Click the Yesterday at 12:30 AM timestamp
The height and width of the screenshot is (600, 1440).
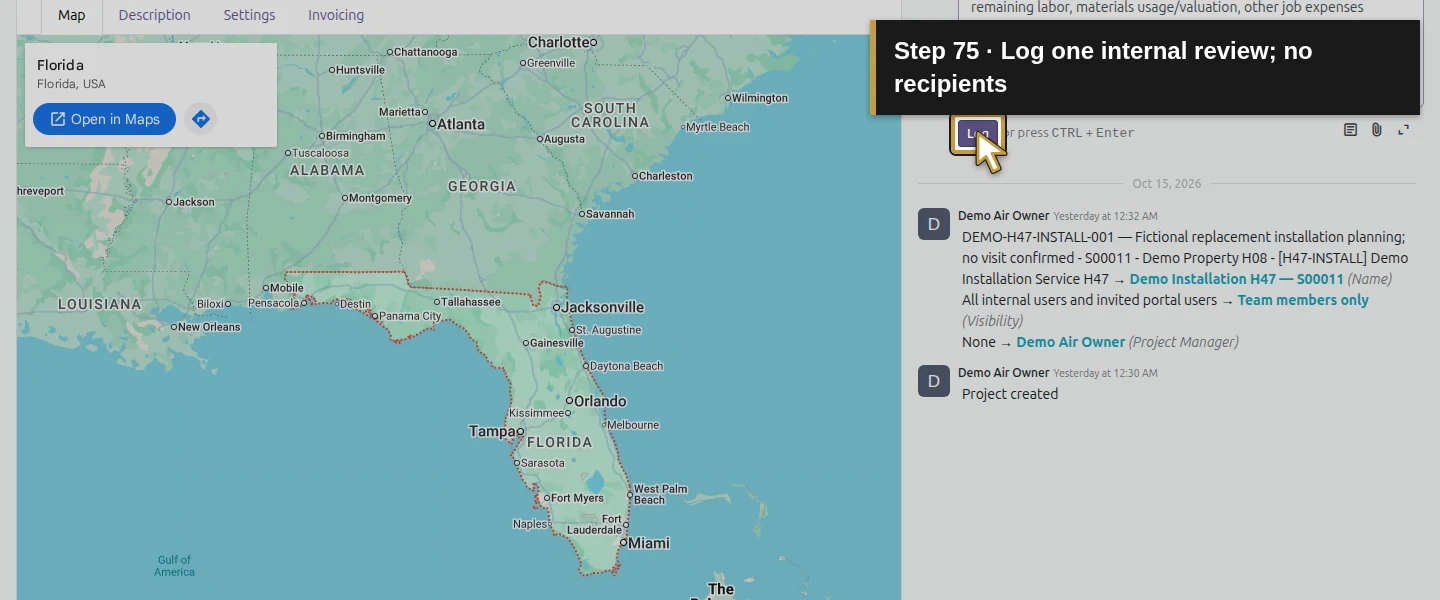[1105, 373]
